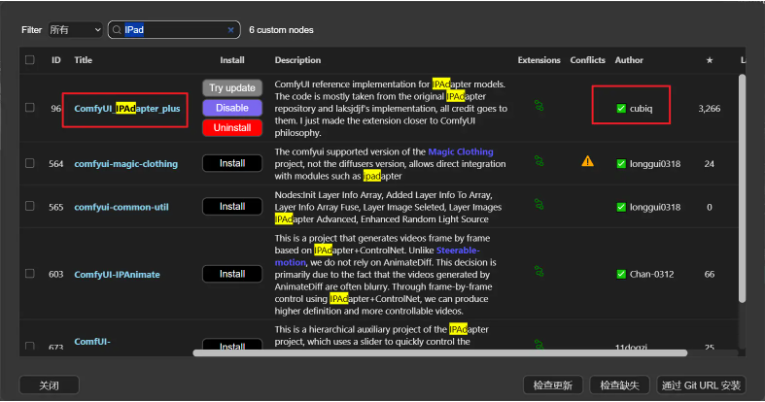This screenshot has height=402, width=765.
Task: Click the Disable button
Action: 232,108
